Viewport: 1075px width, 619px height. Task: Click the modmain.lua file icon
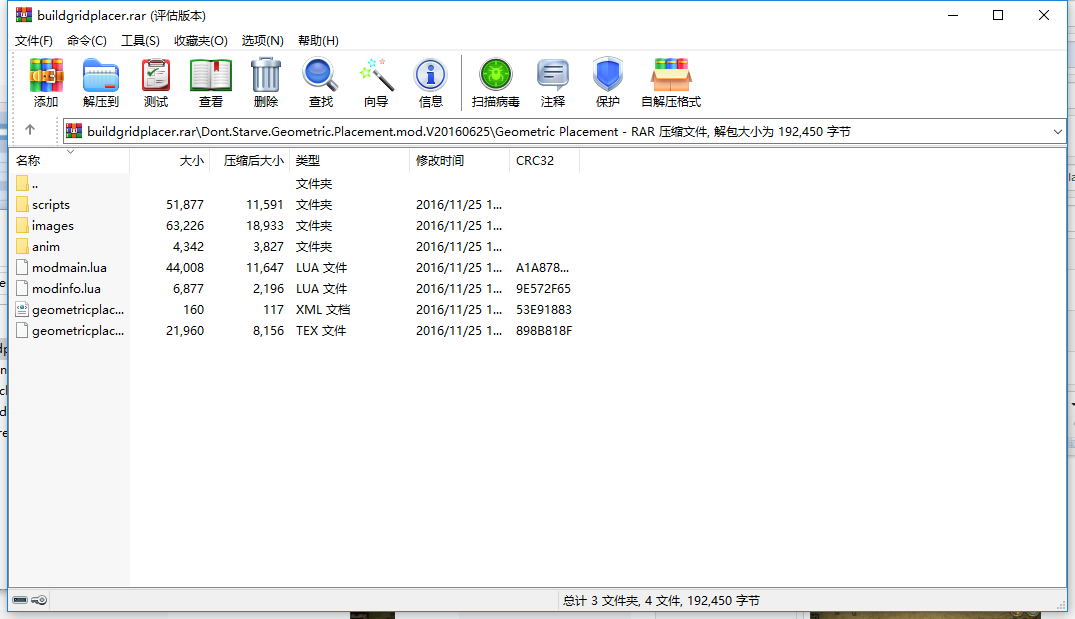pyautogui.click(x=22, y=267)
